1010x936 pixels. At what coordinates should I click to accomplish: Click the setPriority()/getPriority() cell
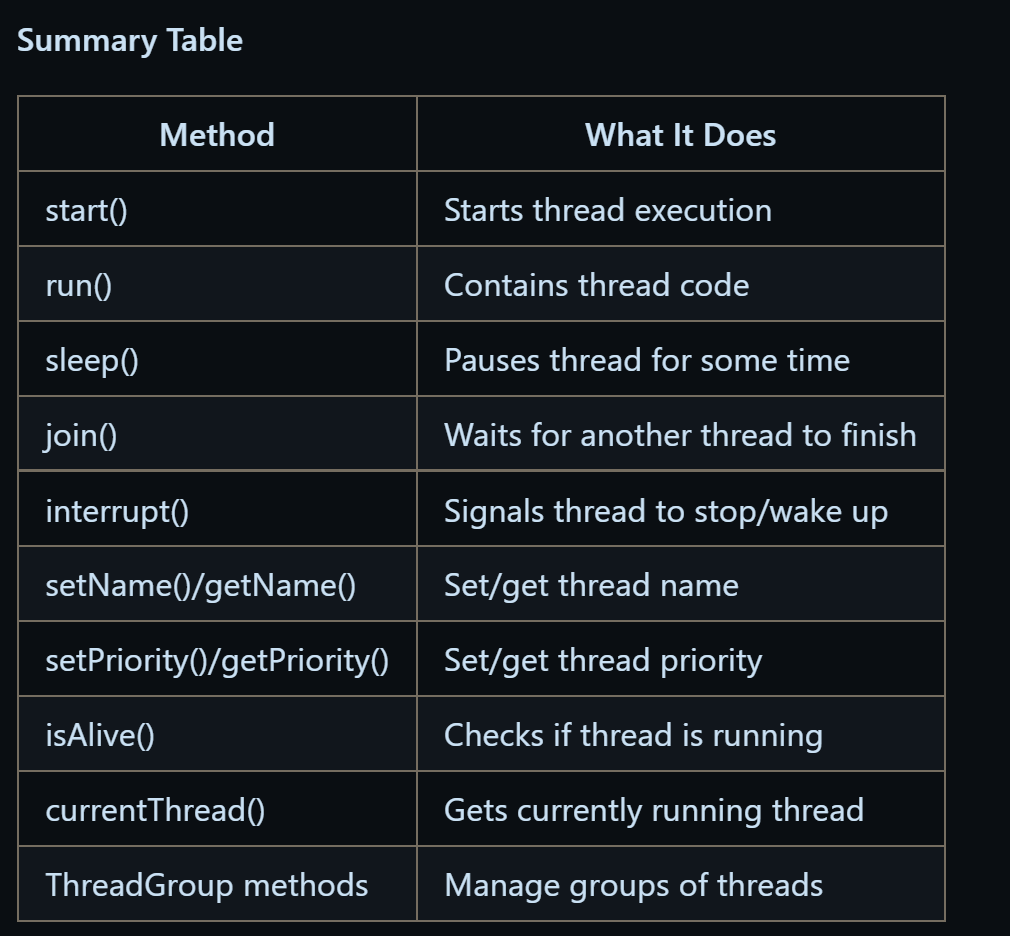point(217,659)
